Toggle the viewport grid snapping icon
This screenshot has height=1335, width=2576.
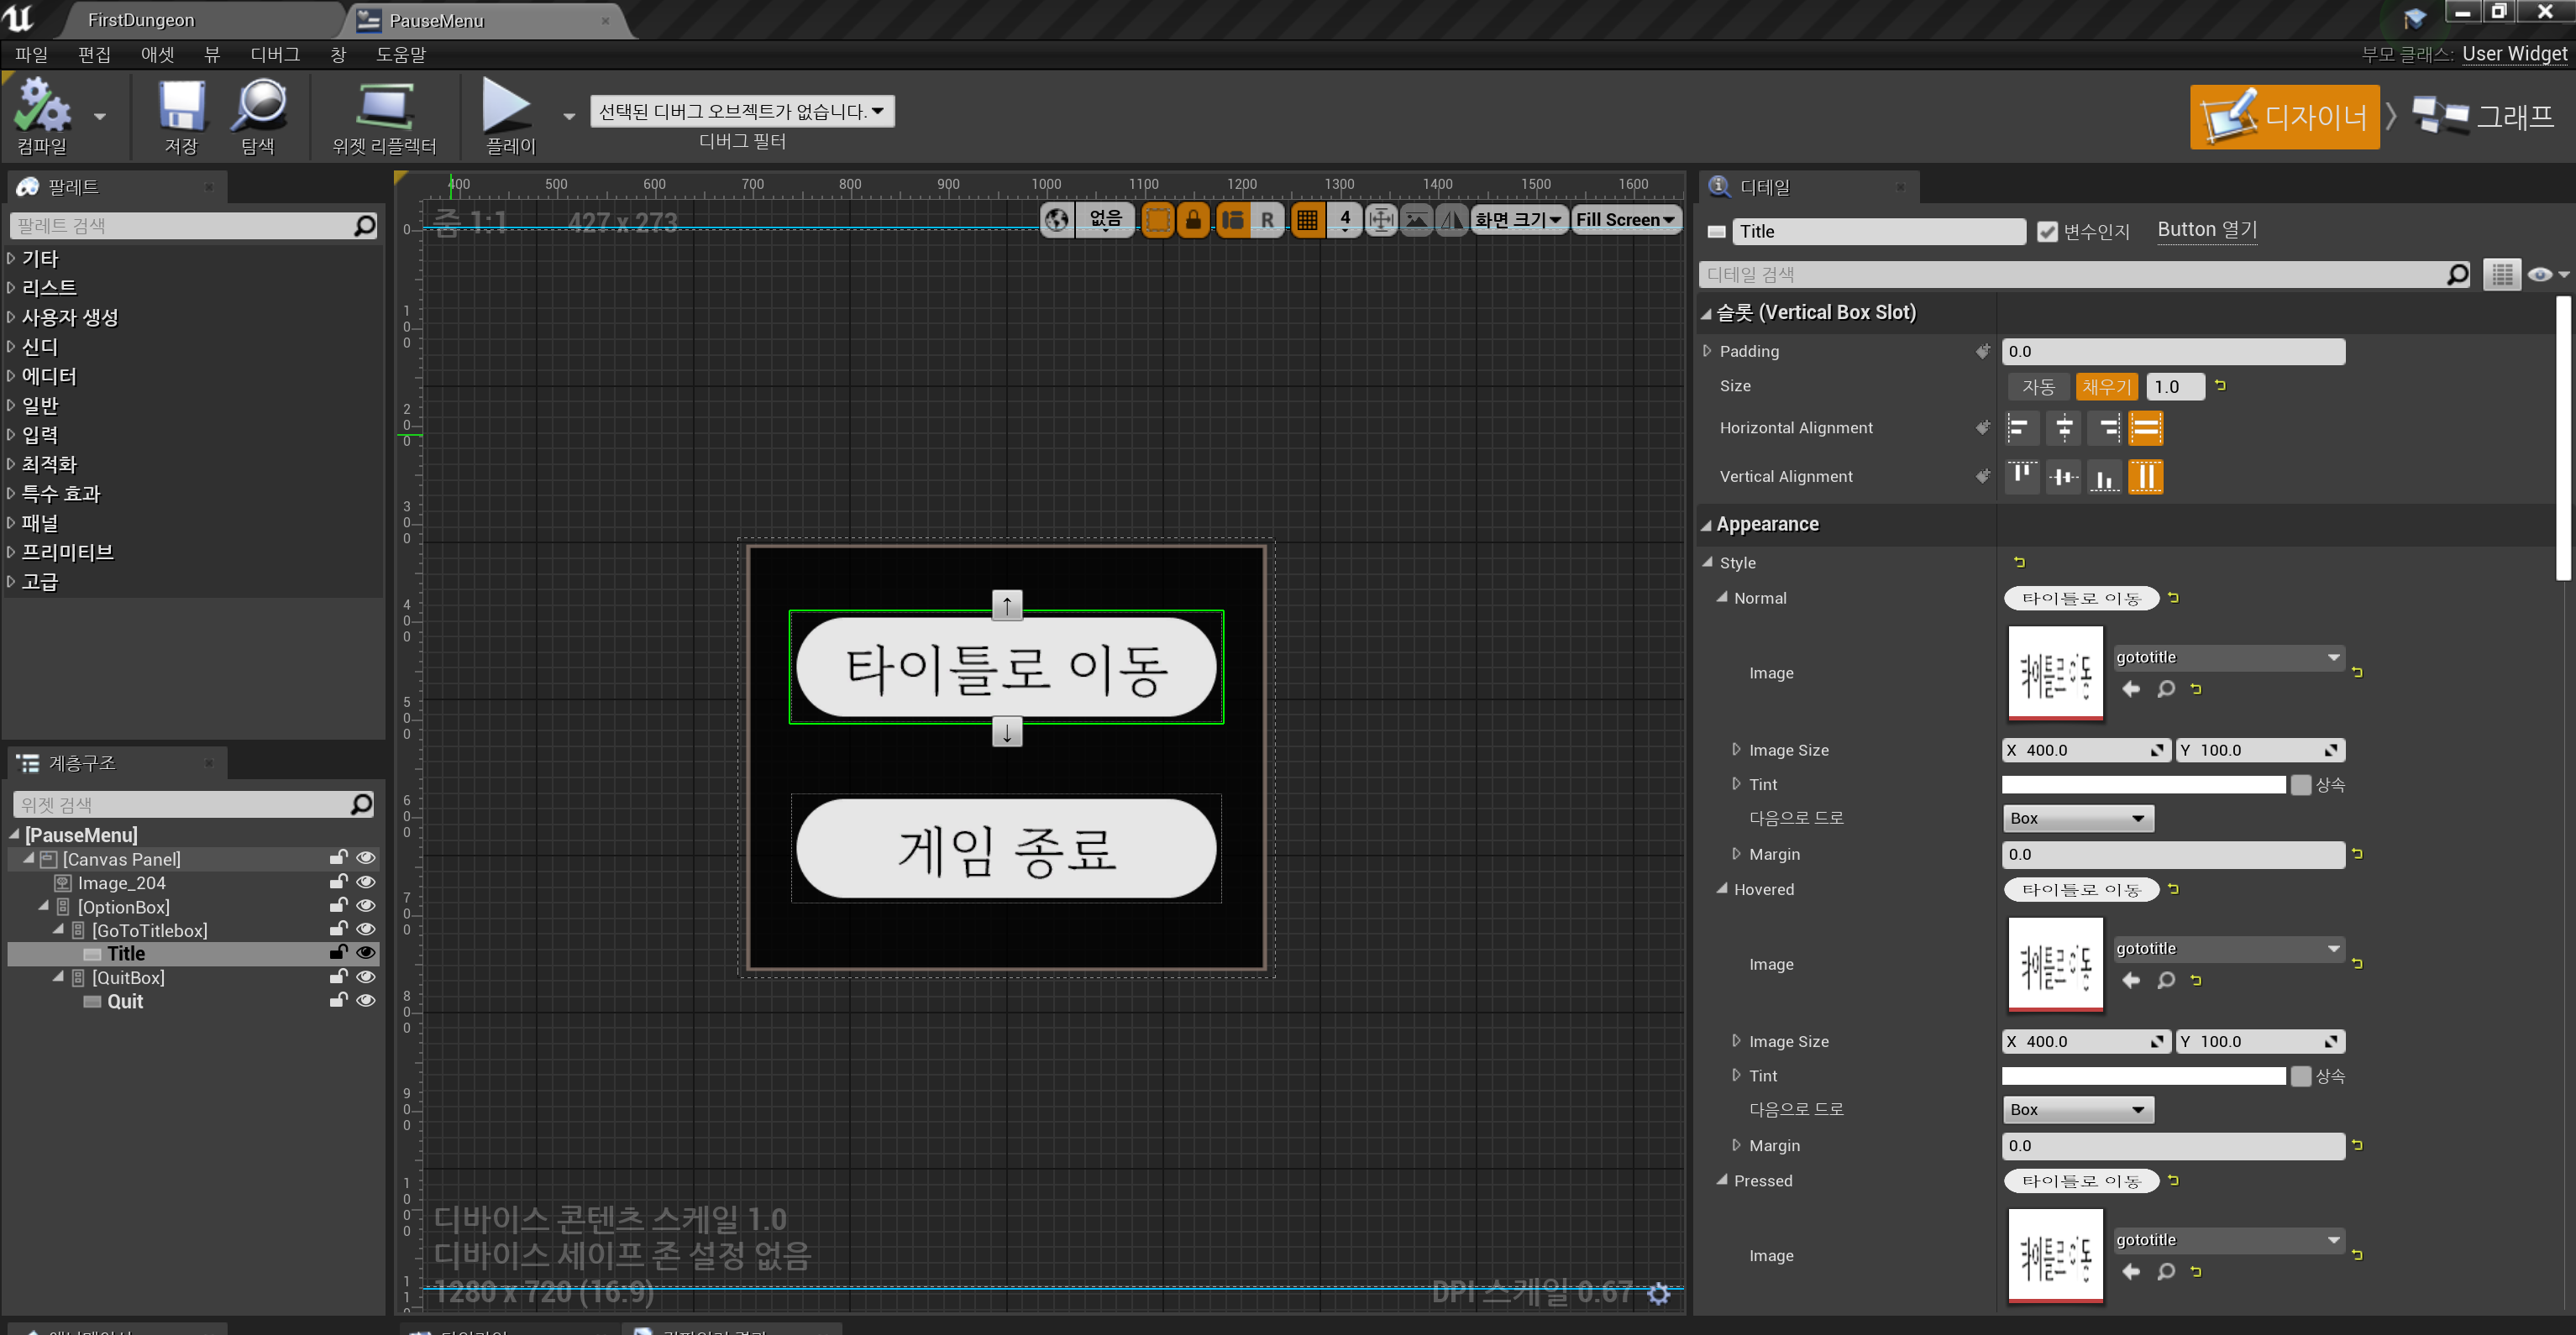pyautogui.click(x=1307, y=219)
